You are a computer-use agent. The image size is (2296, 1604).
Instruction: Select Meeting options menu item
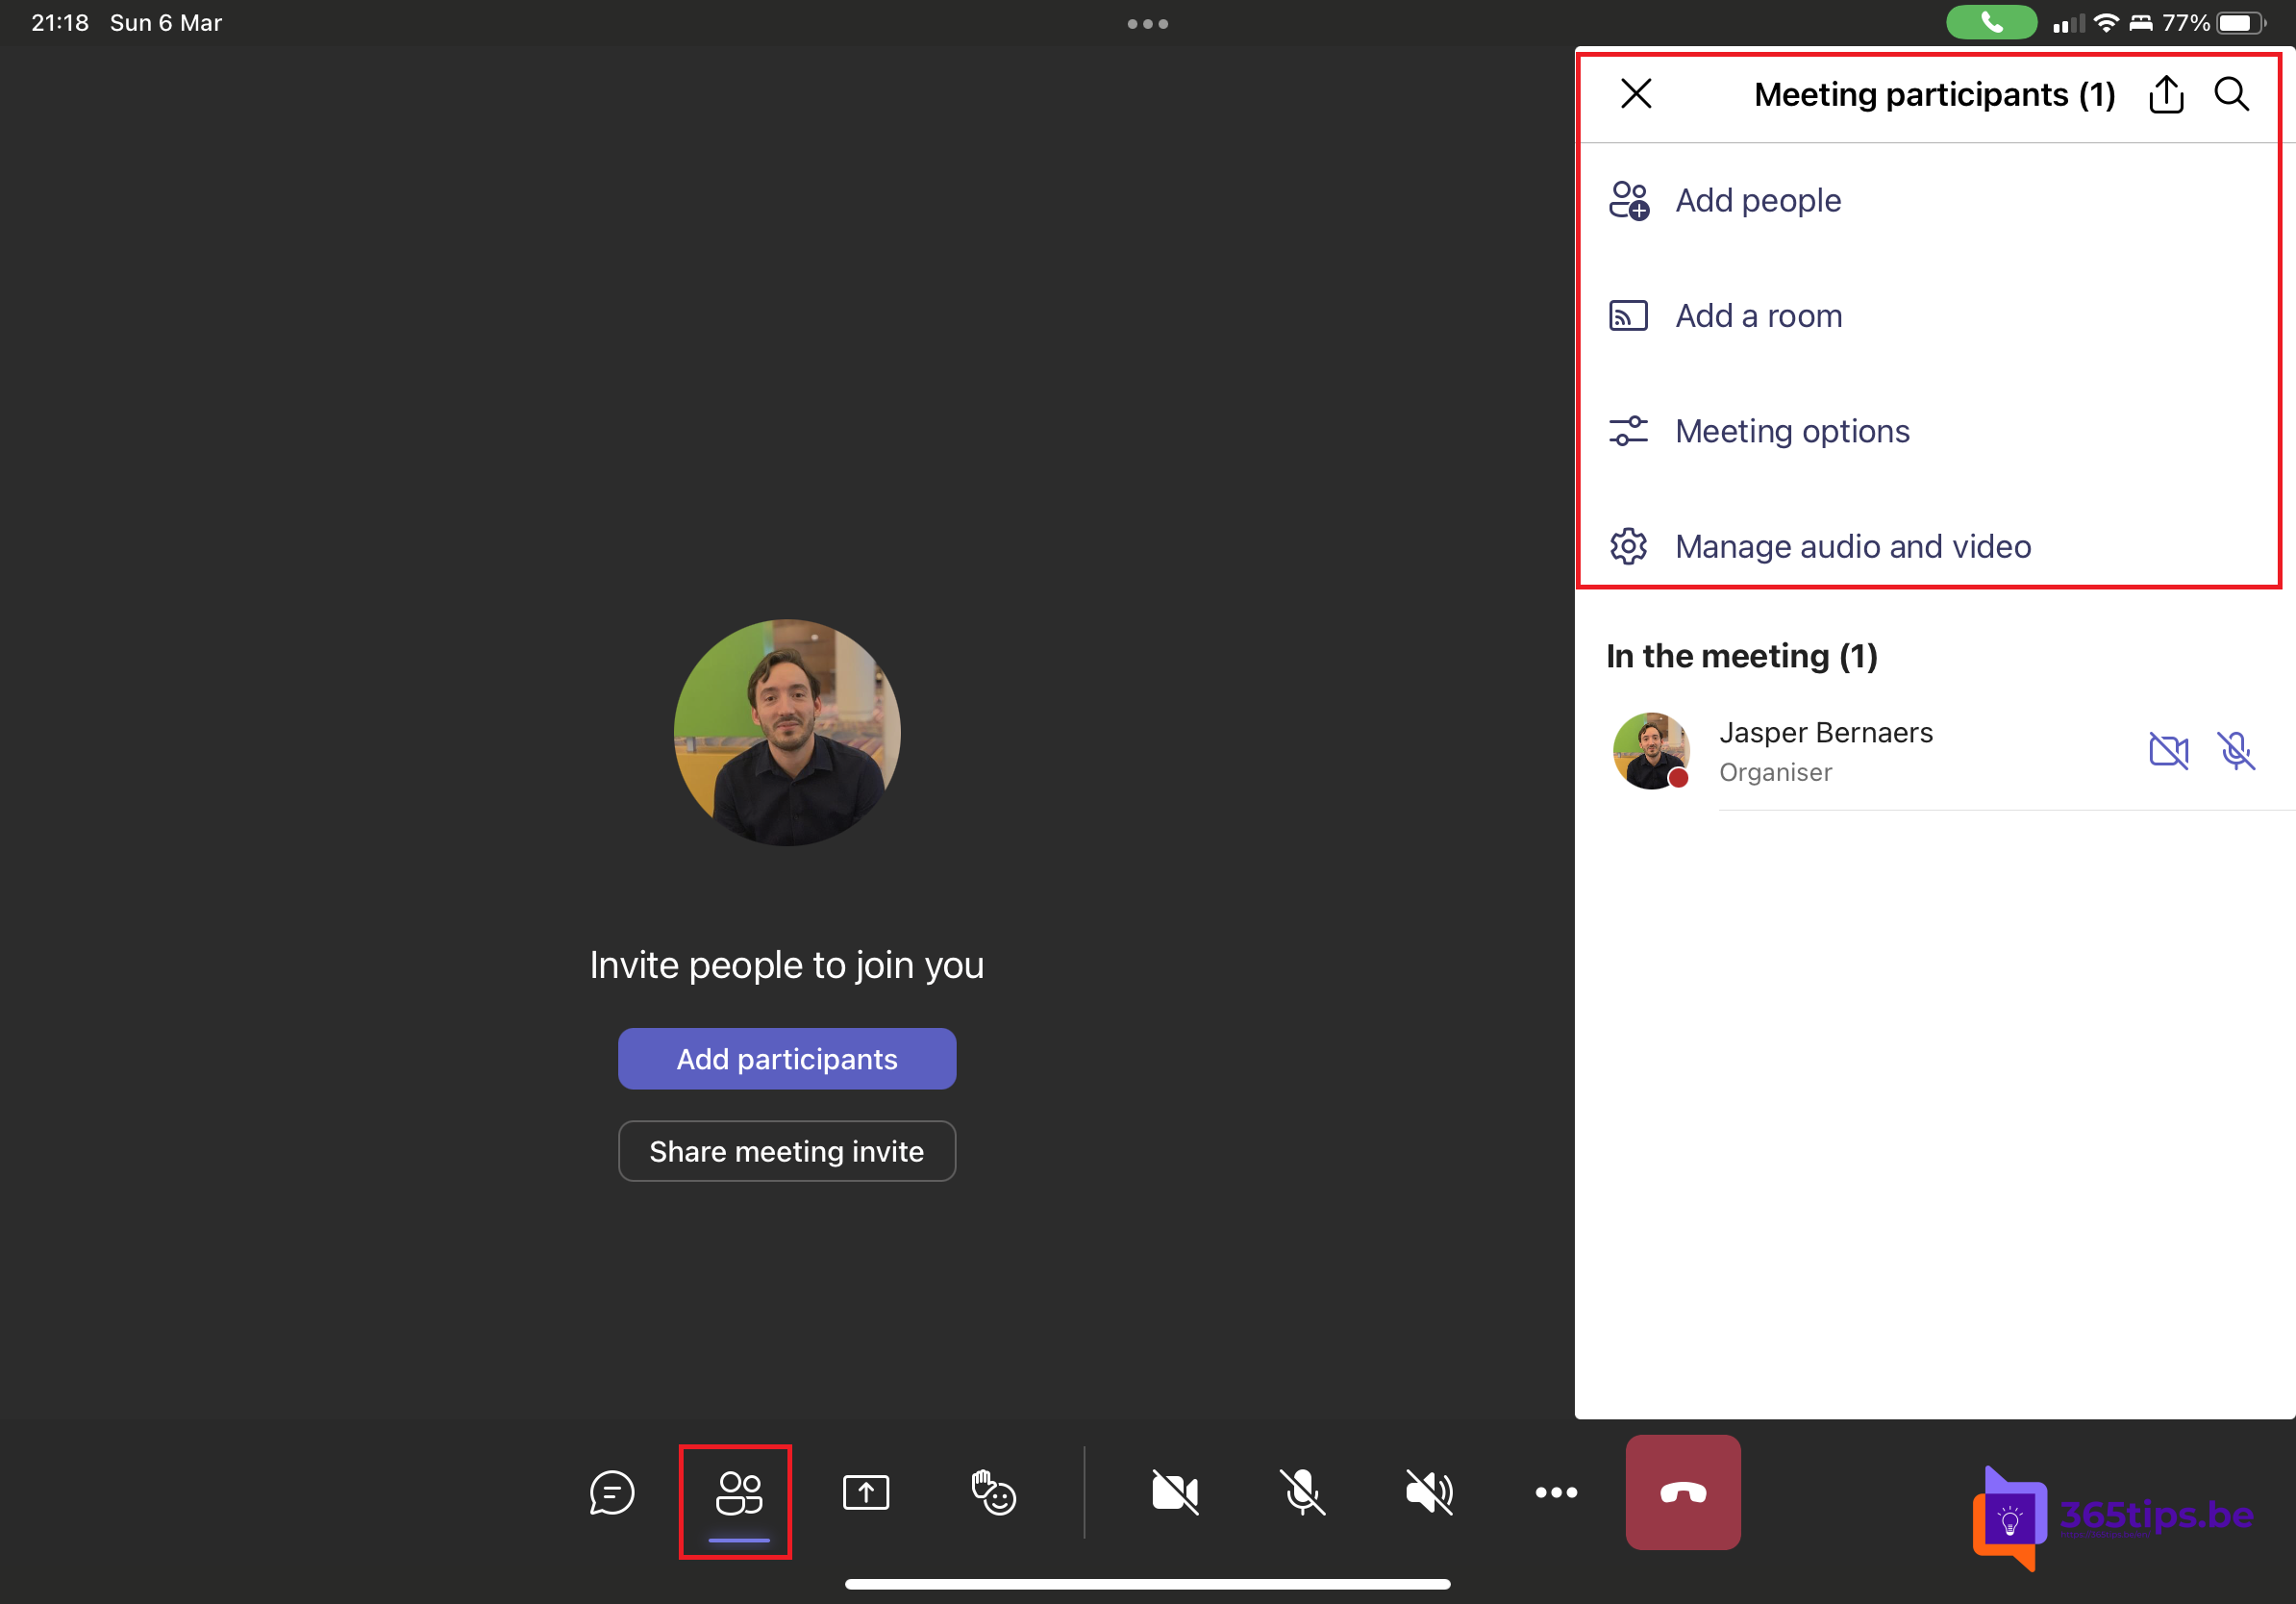click(x=1790, y=429)
